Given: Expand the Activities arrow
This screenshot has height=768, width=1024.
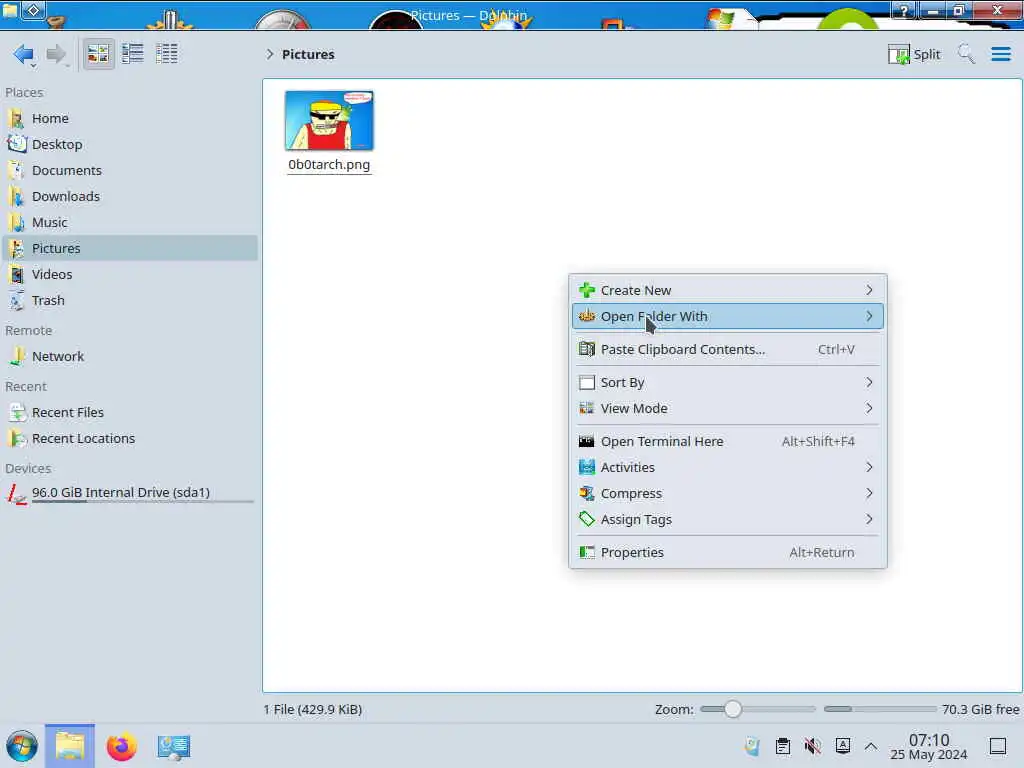Looking at the screenshot, I should pos(869,467).
